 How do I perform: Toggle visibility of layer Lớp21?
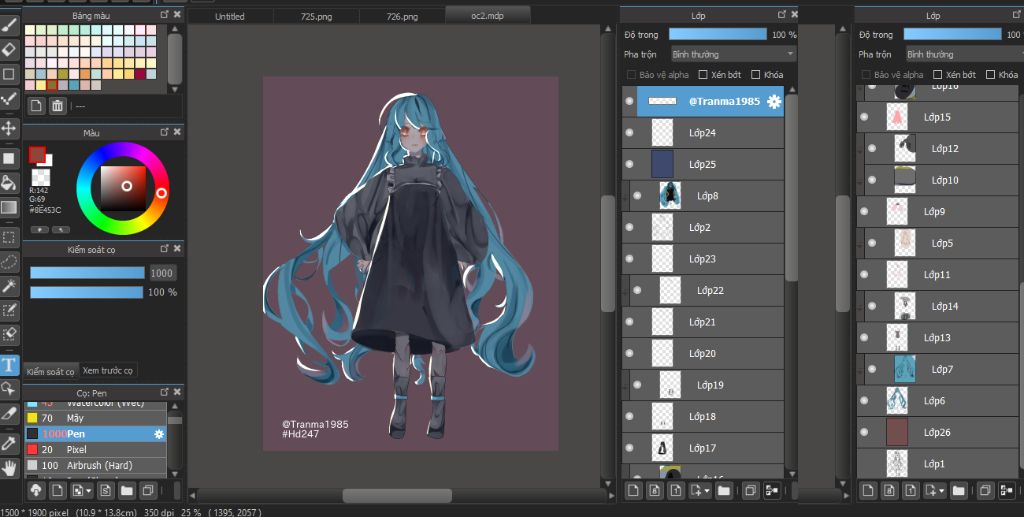[x=630, y=322]
